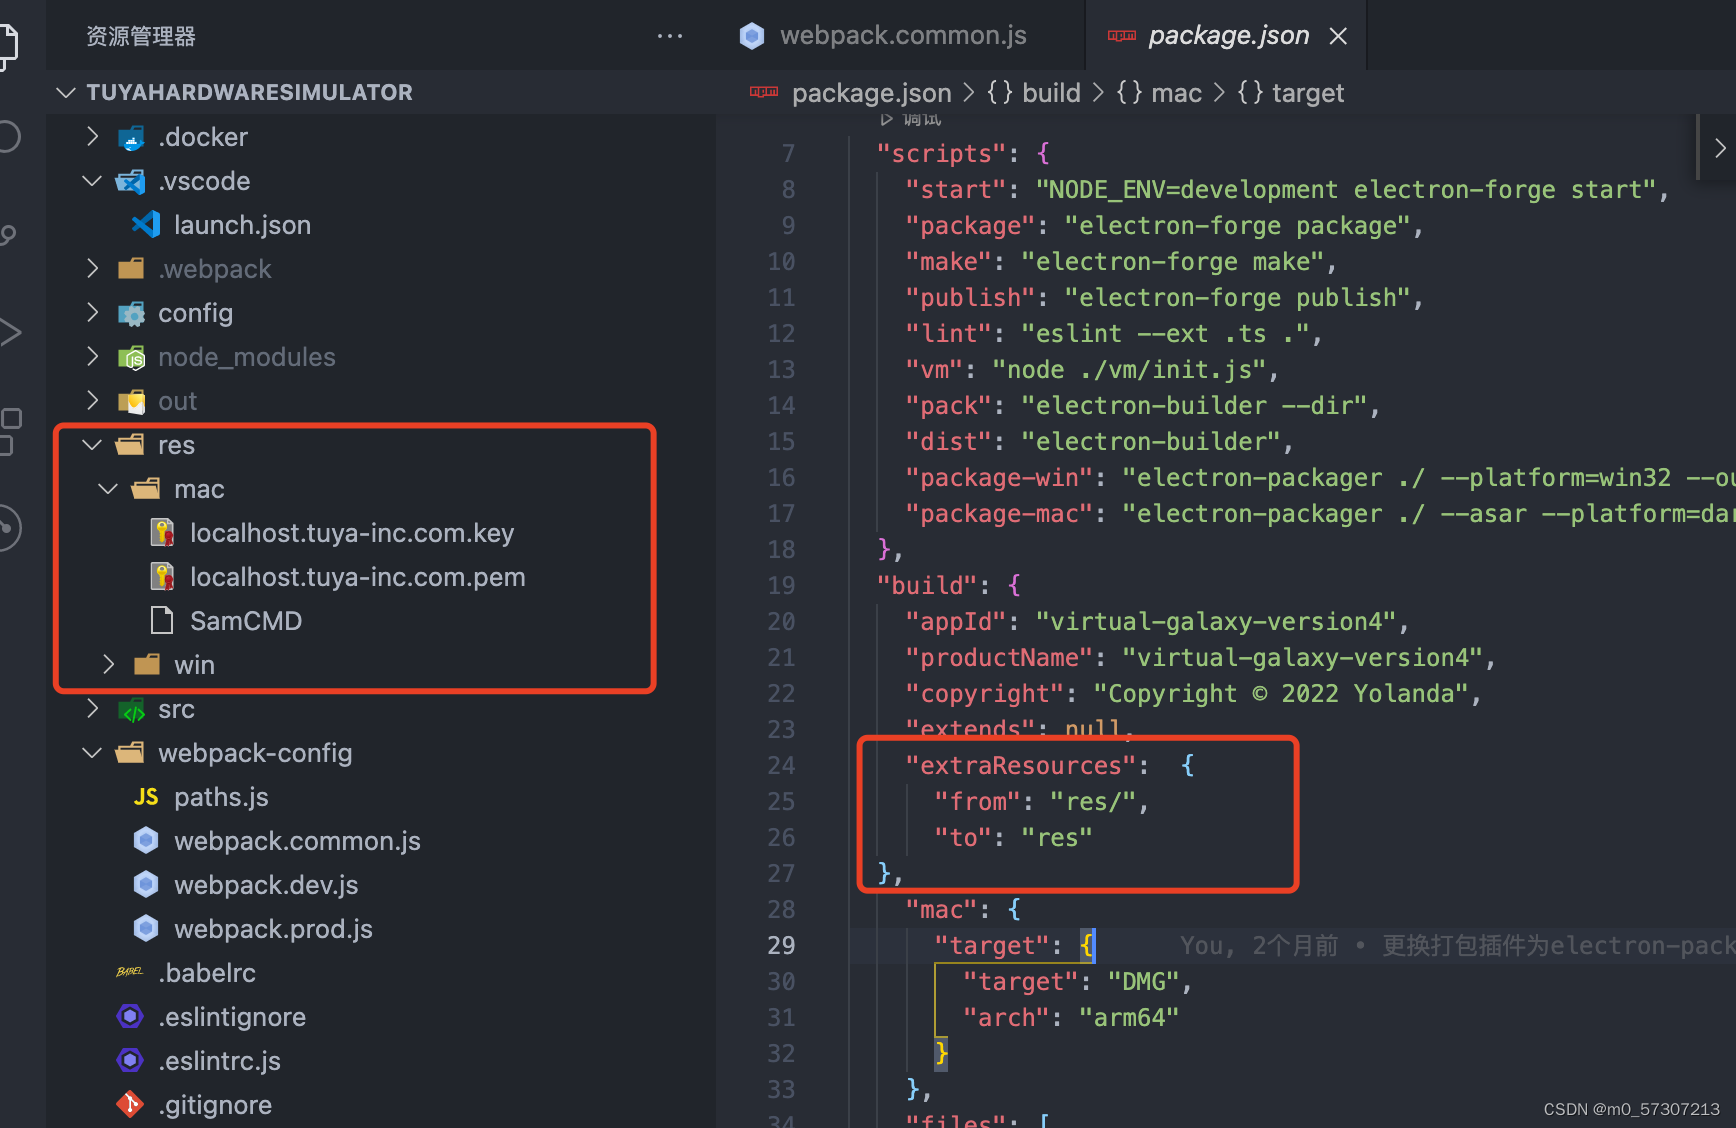Open the Run and Debug activity bar icon
Viewport: 1736px width, 1128px height.
coord(8,332)
